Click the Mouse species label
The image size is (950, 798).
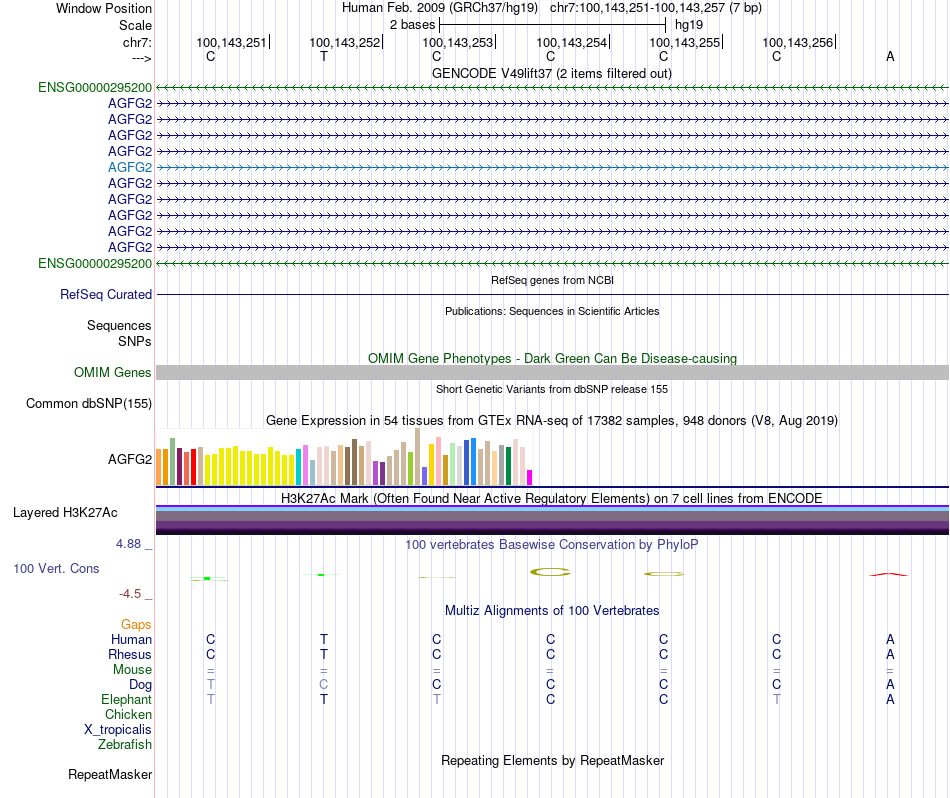pyautogui.click(x=132, y=670)
